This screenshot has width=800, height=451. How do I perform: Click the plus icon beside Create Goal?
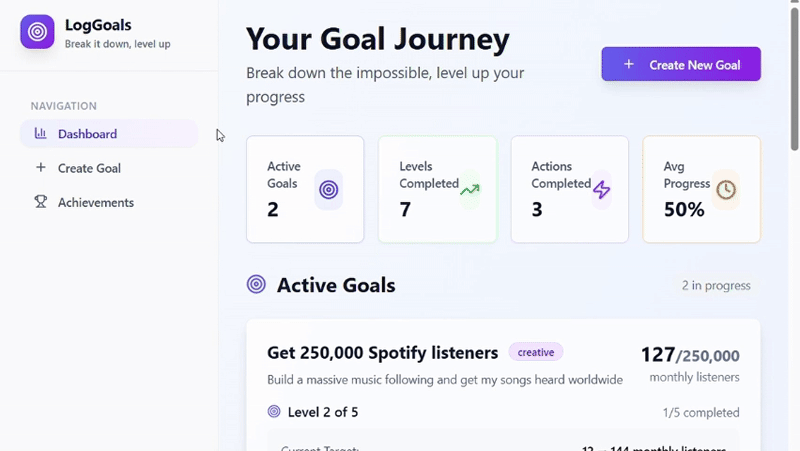(x=40, y=168)
